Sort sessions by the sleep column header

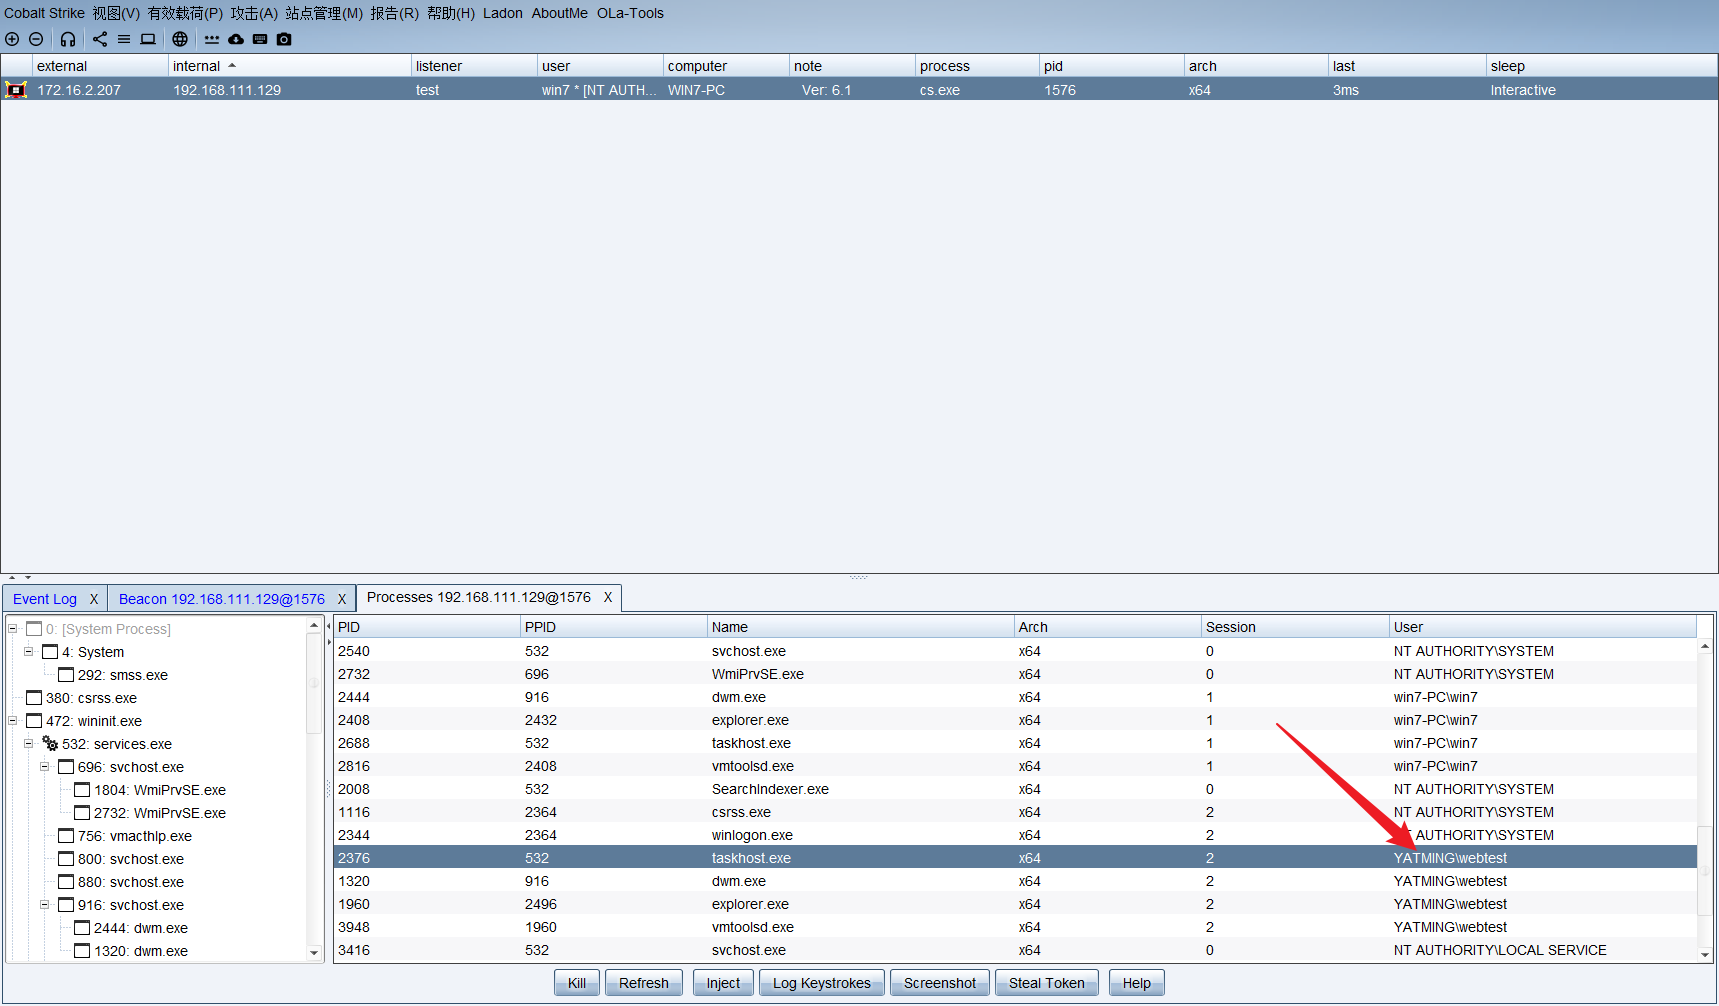coord(1601,66)
